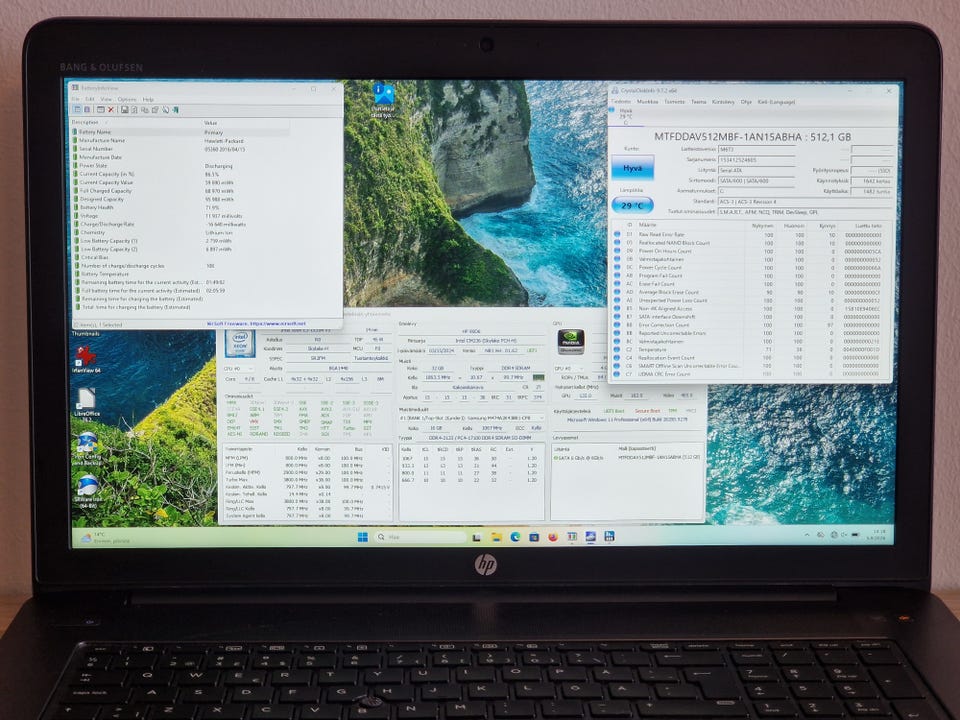Click the Serial ATA interface field
This screenshot has width=960, height=720.
pyautogui.click(x=756, y=170)
